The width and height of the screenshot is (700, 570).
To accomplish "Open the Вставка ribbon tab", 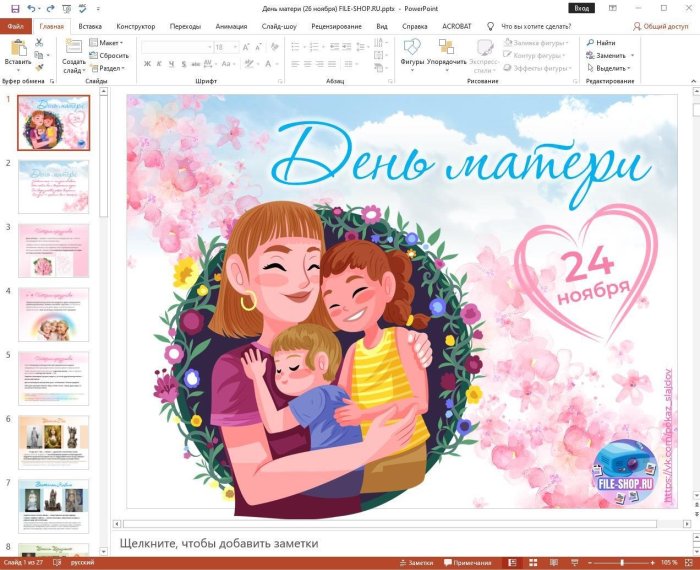I will click(89, 26).
